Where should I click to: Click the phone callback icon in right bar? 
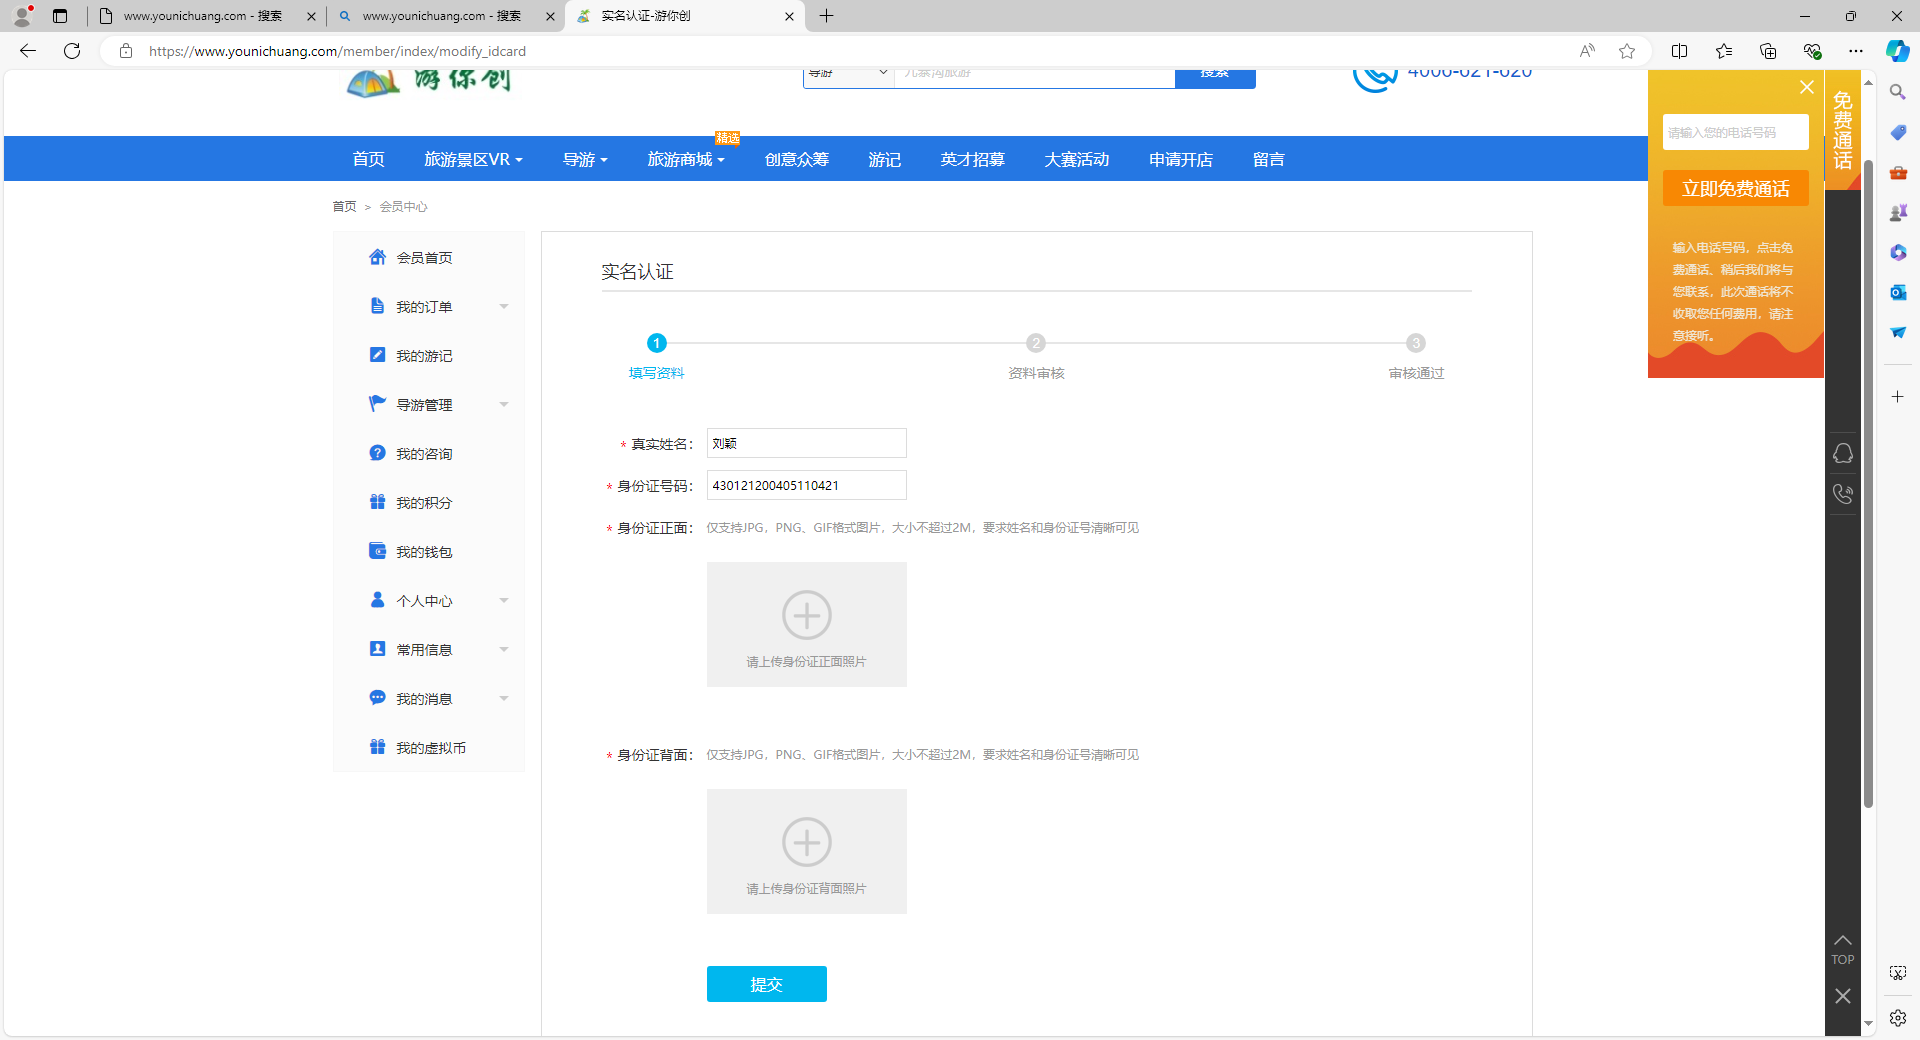click(x=1842, y=493)
